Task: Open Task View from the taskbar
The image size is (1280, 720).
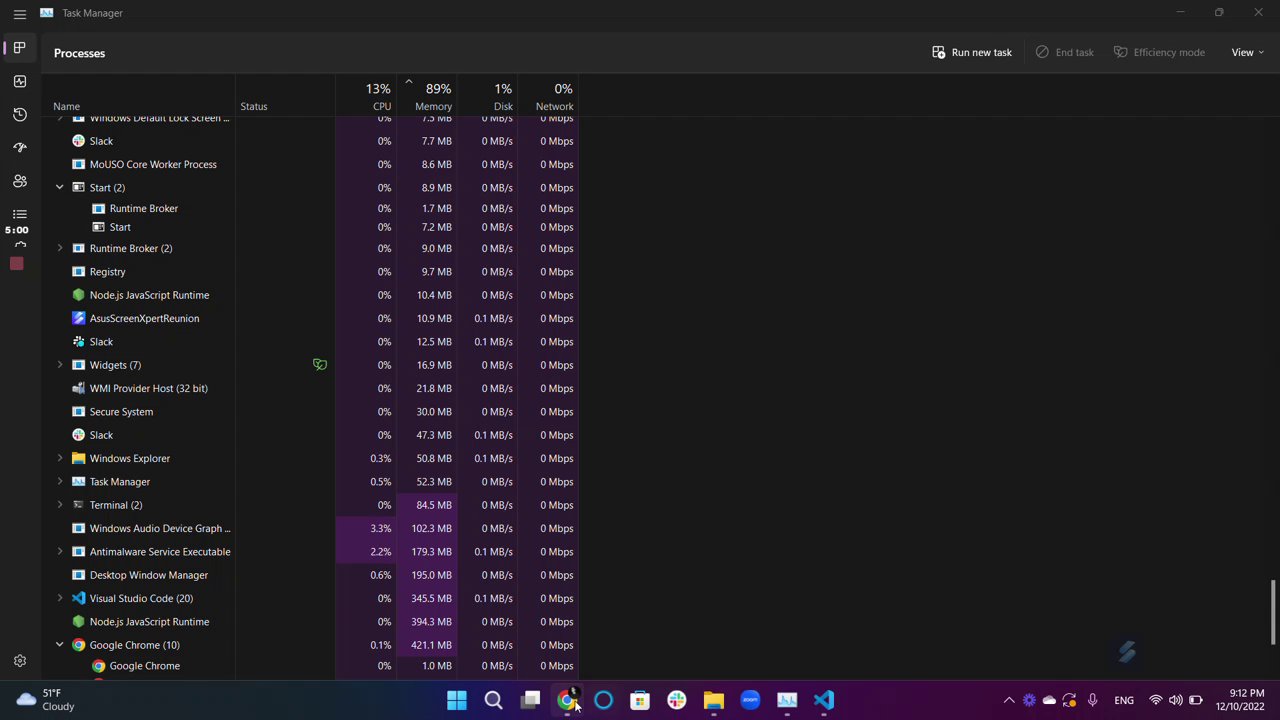Action: (x=530, y=700)
